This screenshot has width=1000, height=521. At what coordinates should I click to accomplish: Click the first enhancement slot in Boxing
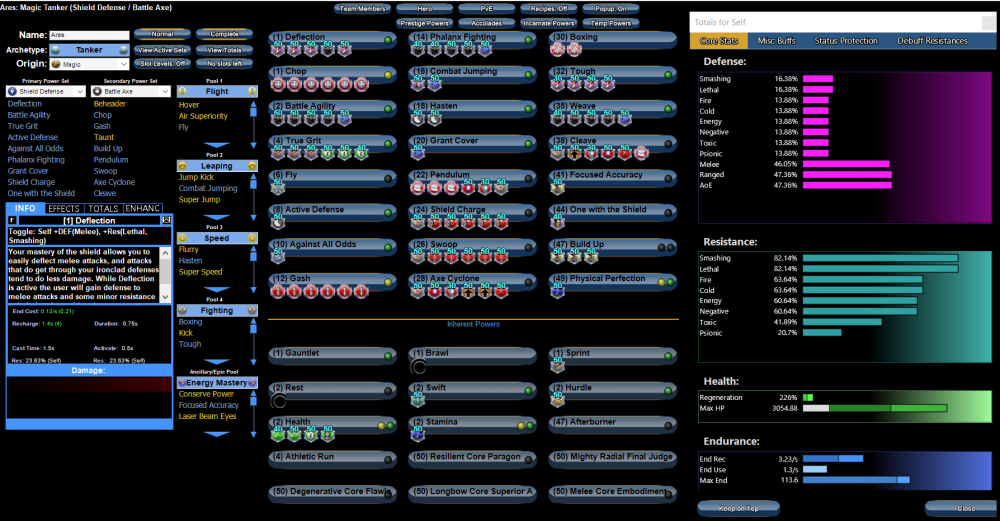pos(558,48)
